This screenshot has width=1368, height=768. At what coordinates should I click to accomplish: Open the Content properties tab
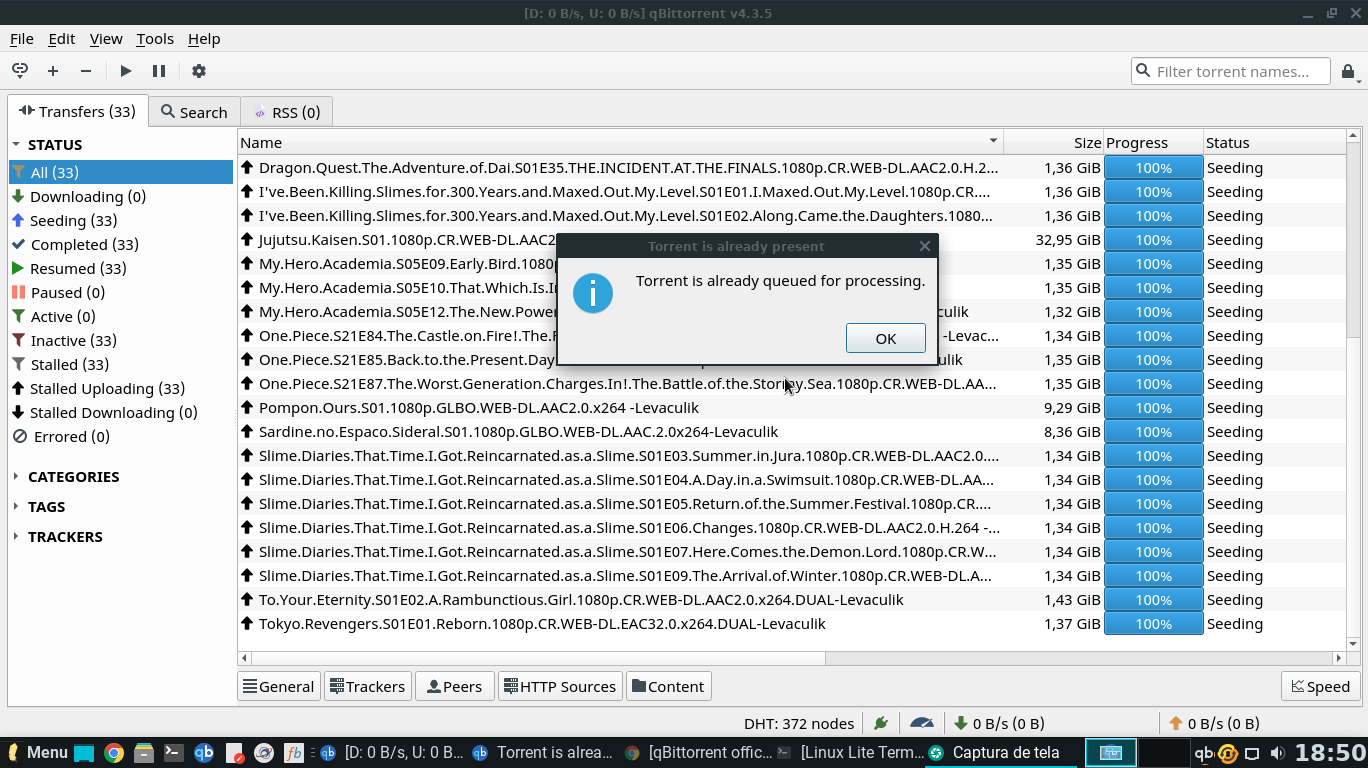[668, 686]
